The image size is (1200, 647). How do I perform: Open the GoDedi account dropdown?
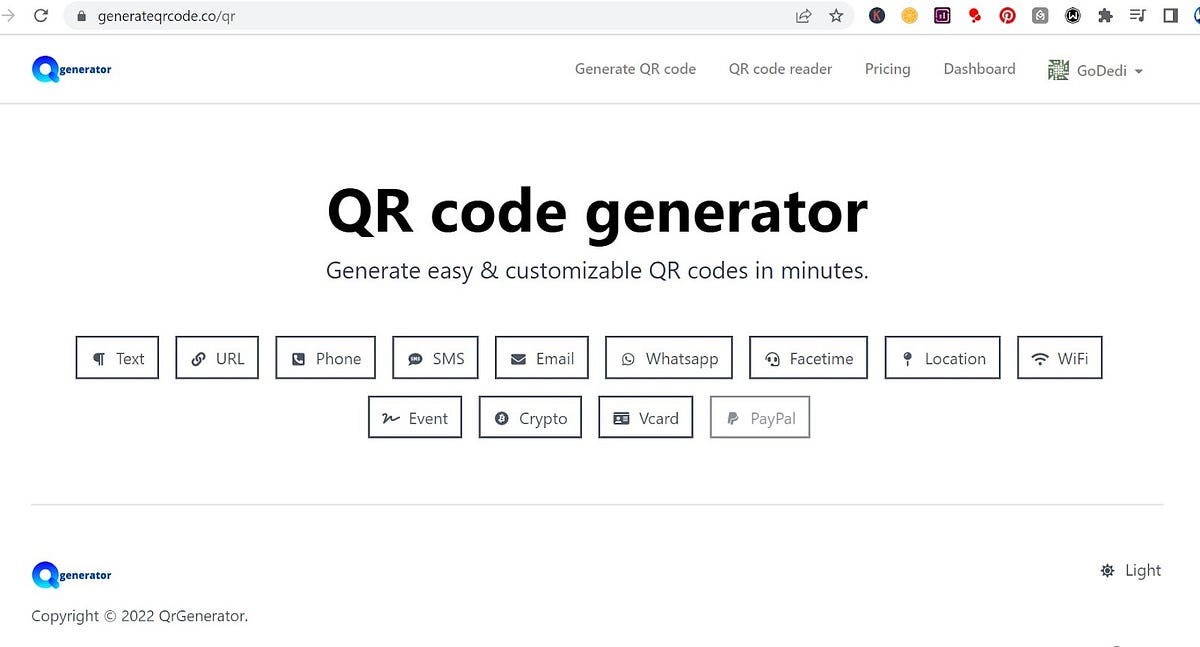click(1097, 69)
